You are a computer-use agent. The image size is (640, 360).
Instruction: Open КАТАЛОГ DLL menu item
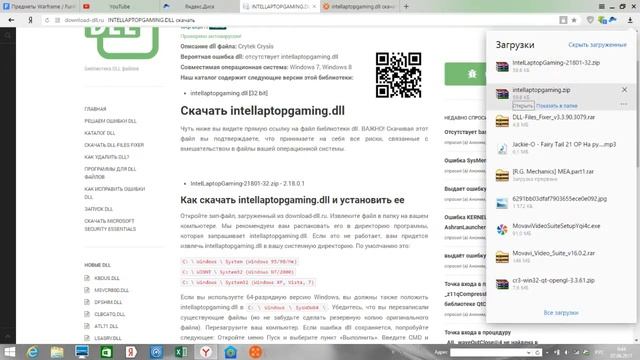[100, 133]
